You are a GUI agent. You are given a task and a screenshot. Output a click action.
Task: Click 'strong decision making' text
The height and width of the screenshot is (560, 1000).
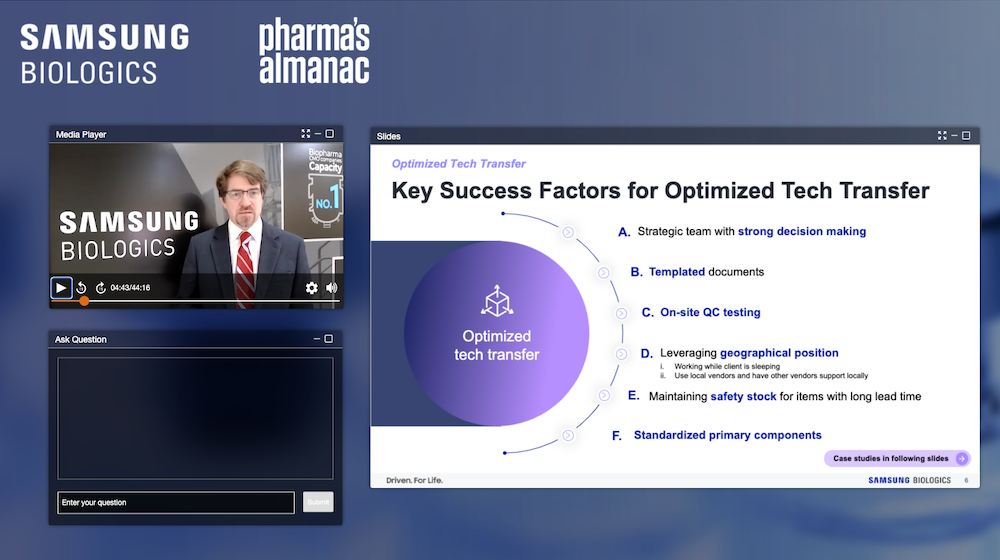coord(802,232)
